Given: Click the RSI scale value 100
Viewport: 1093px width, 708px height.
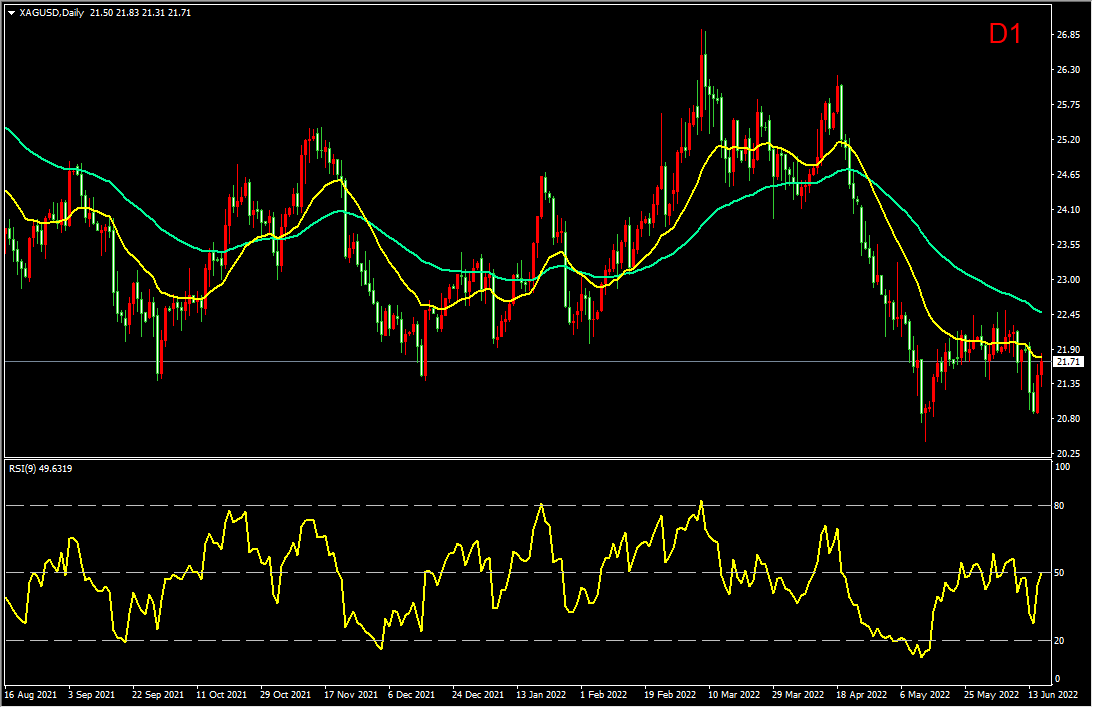Looking at the screenshot, I should (1063, 467).
